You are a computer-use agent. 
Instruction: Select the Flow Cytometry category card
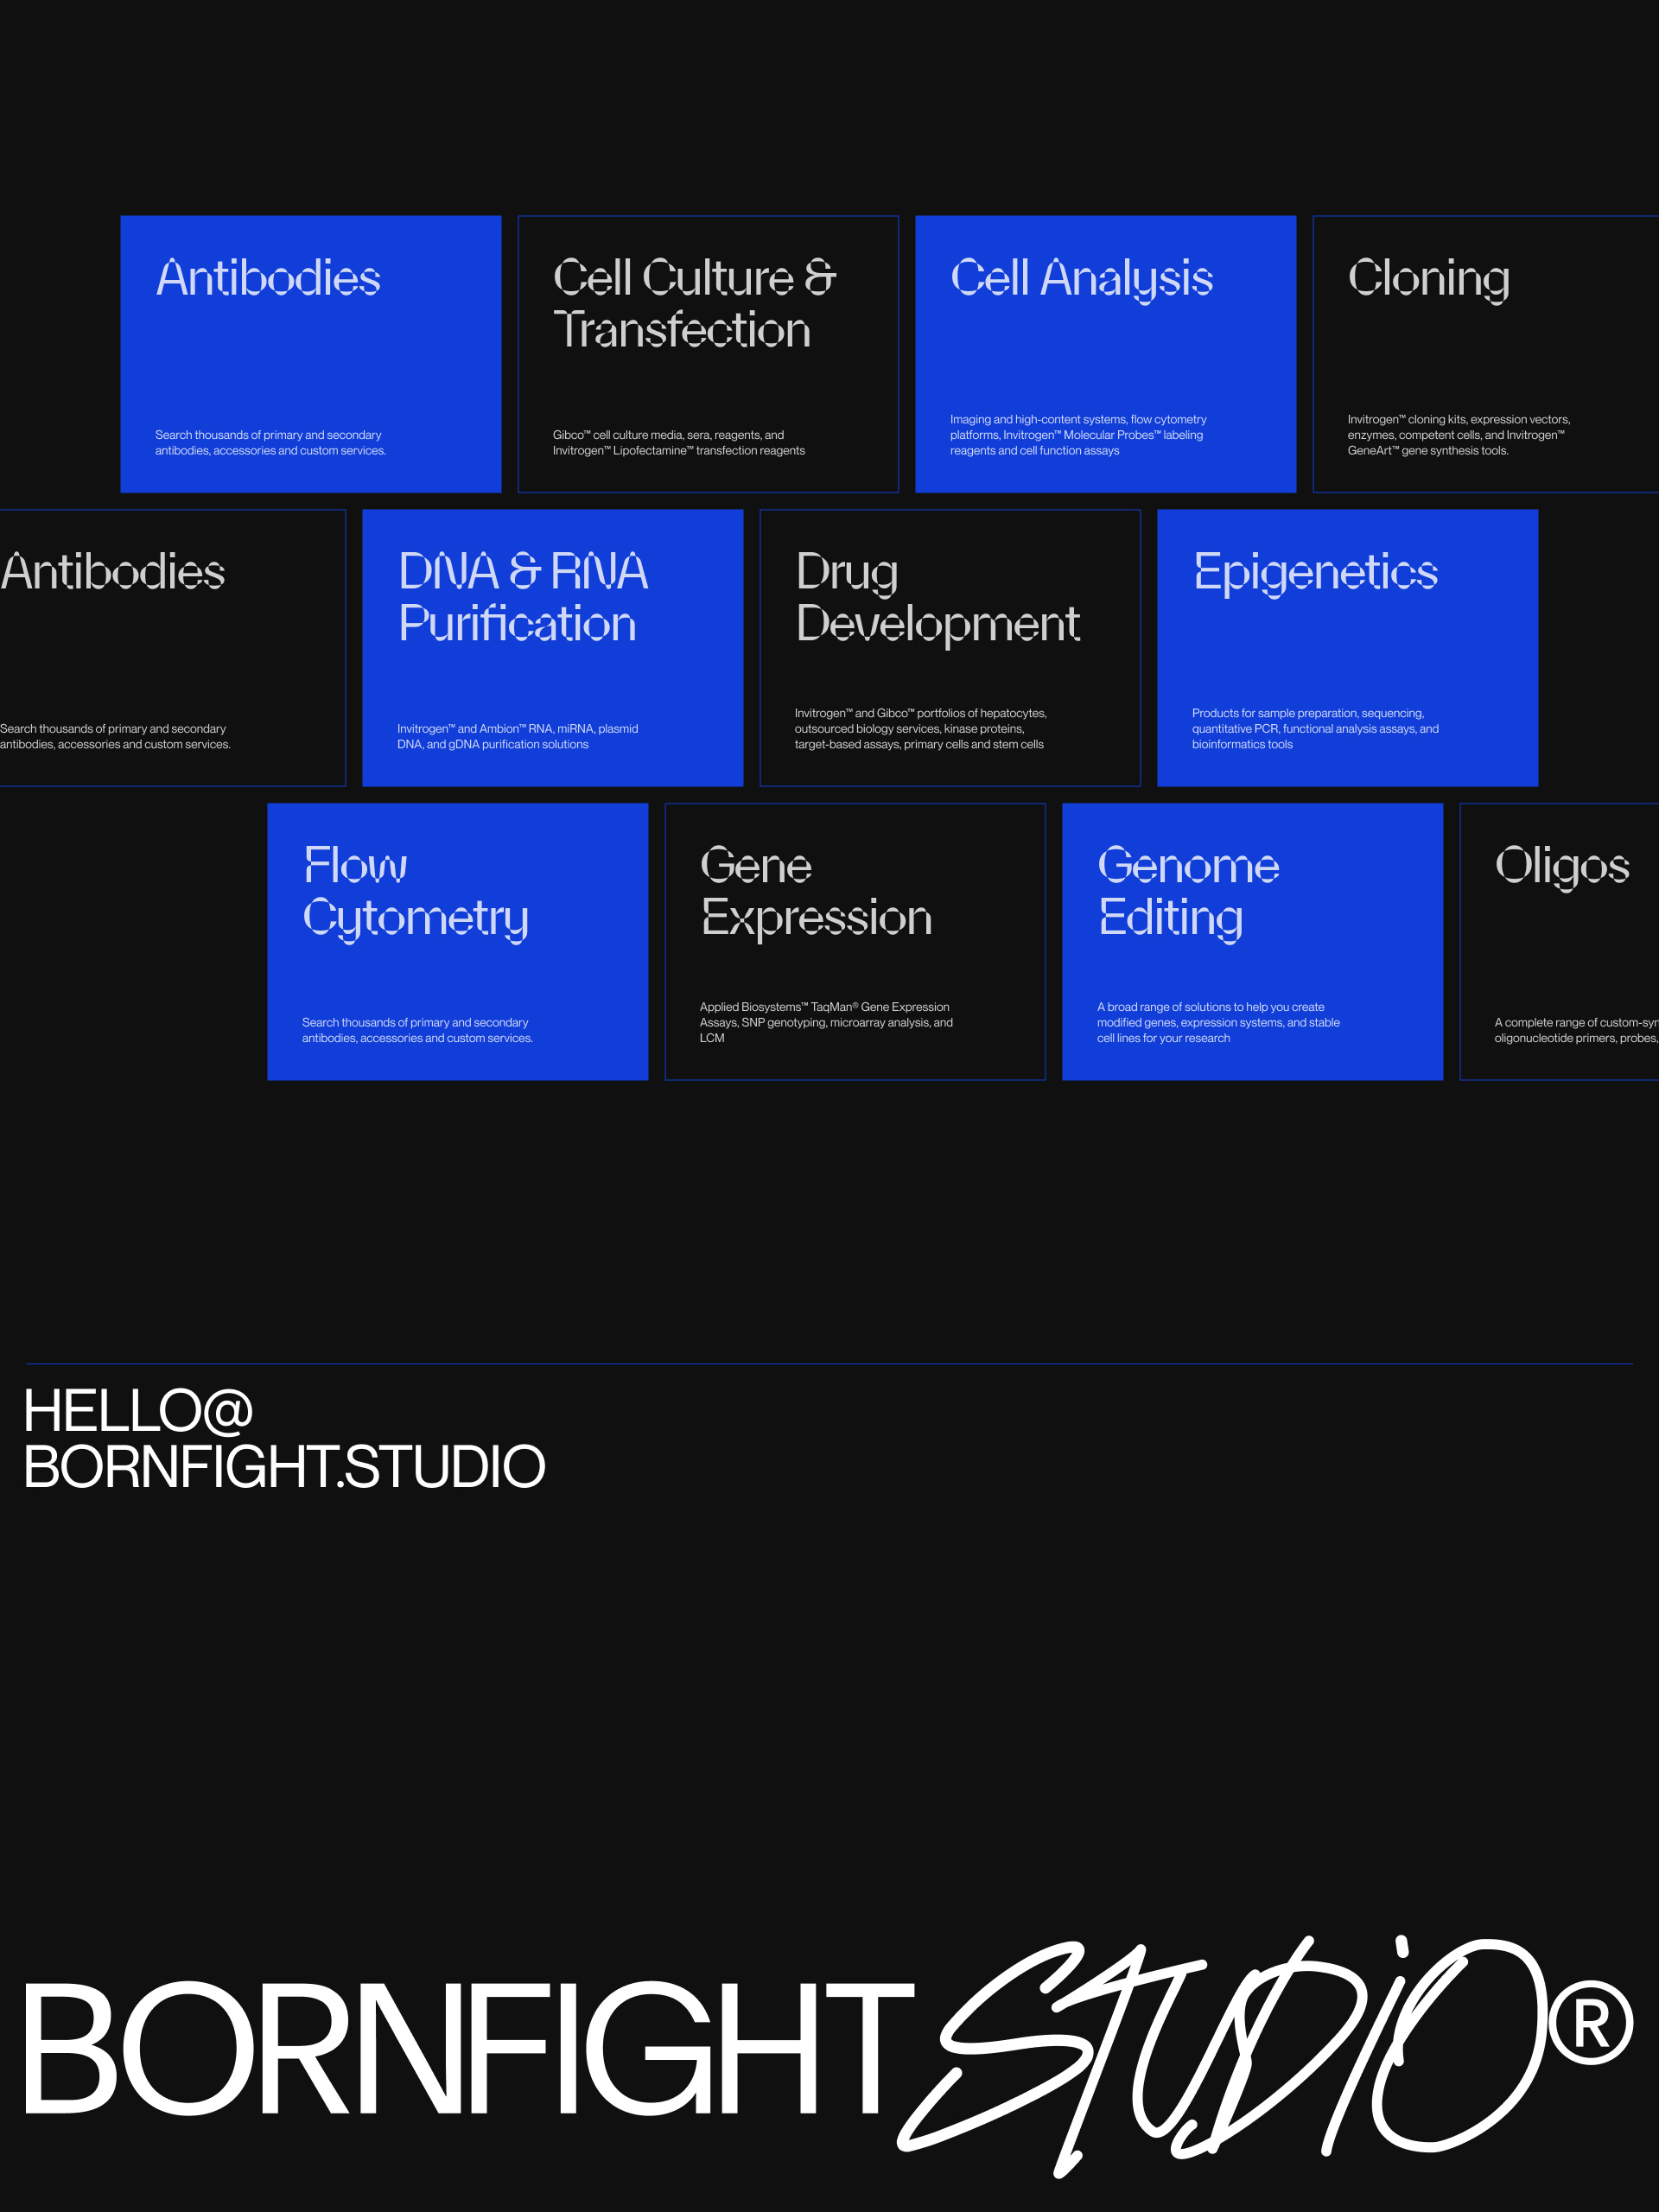pyautogui.click(x=457, y=940)
